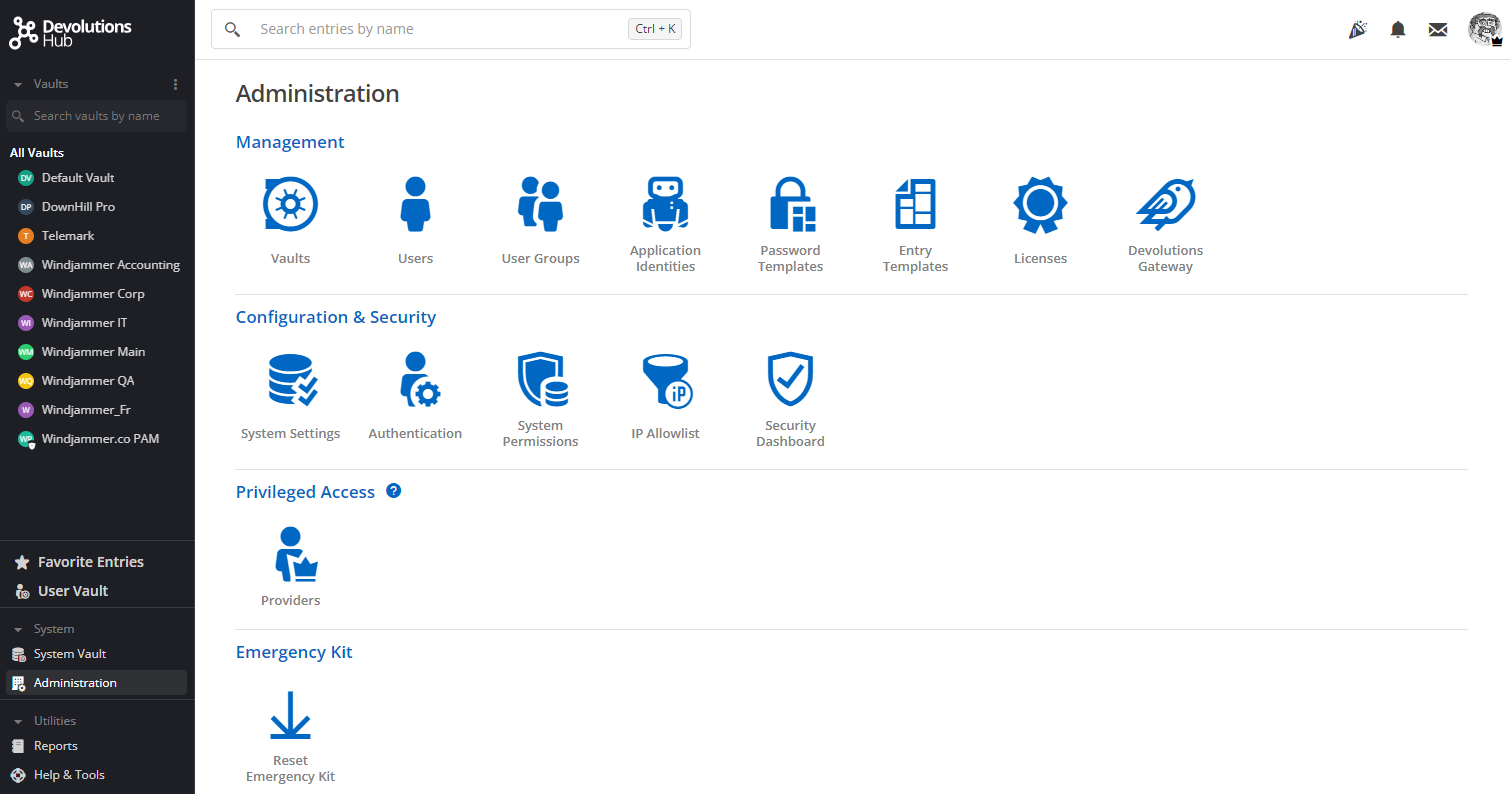Screen dimensions: 1510x794
Task: Collapse the System section arrow
Action: click(18, 630)
